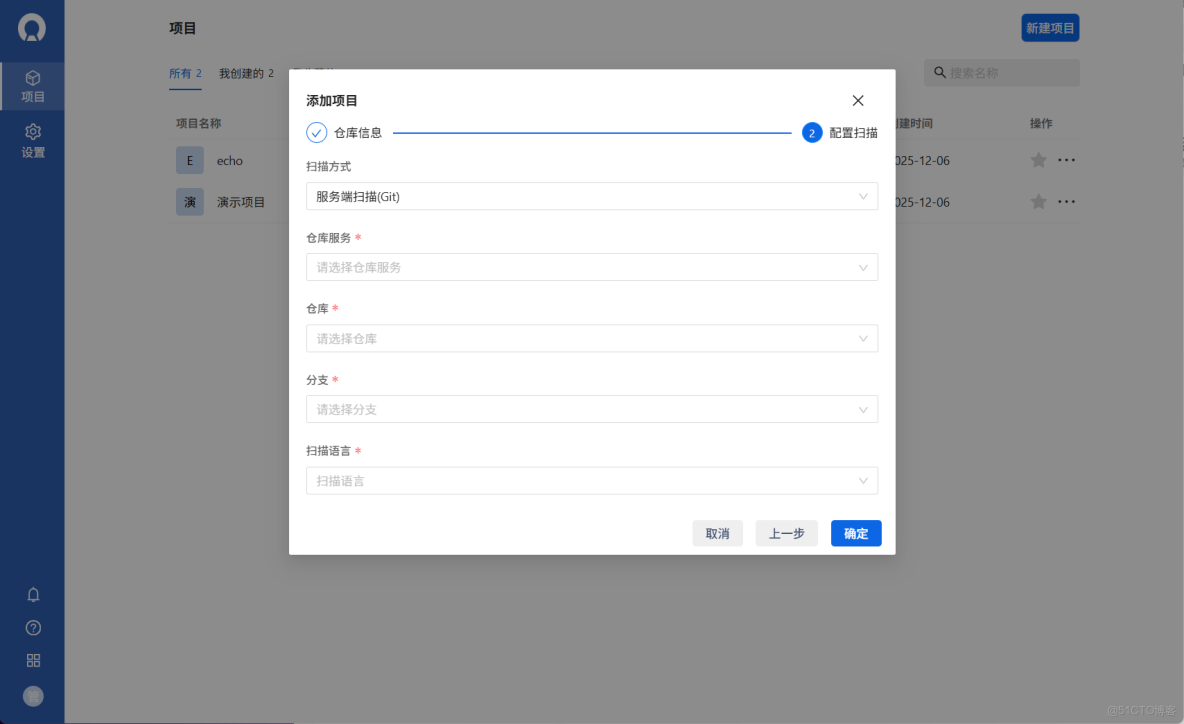The width and height of the screenshot is (1184, 724).
Task: Open the 仓库服务 dropdown
Action: (x=592, y=267)
